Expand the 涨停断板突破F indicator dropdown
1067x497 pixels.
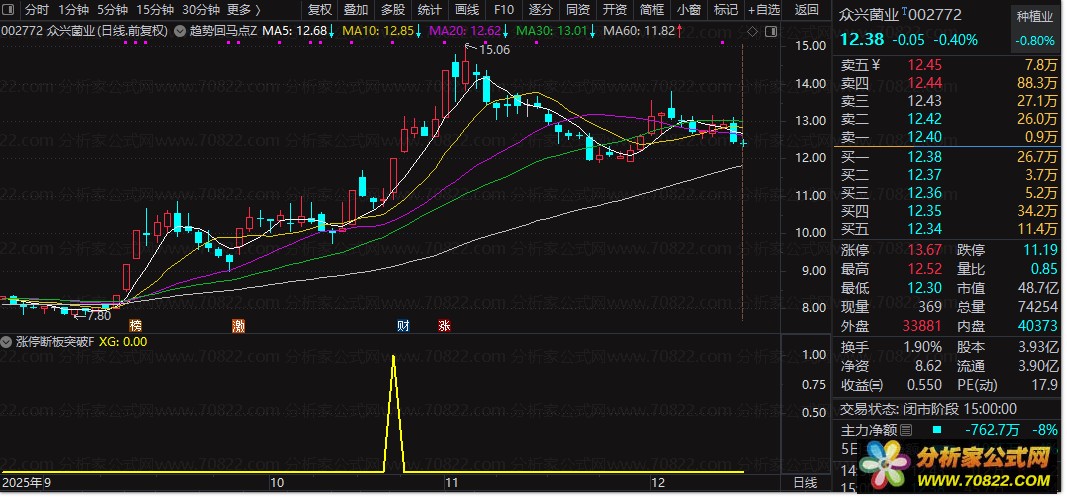[7, 342]
